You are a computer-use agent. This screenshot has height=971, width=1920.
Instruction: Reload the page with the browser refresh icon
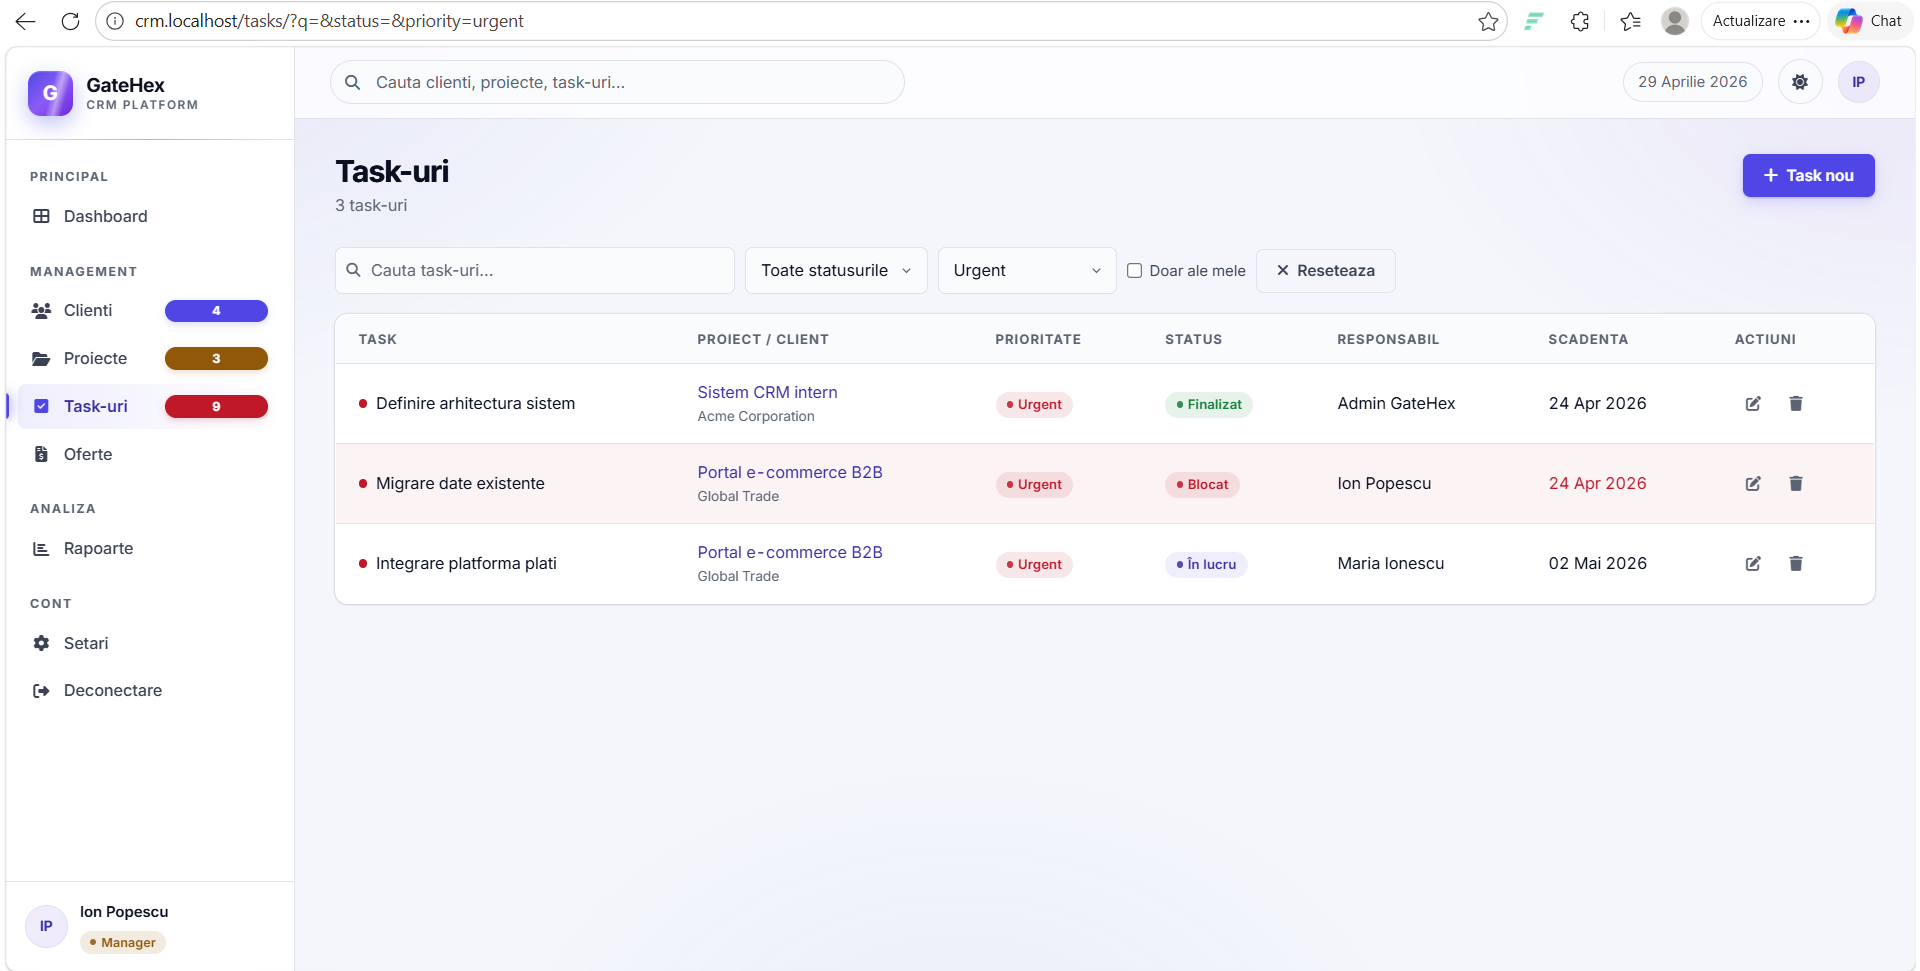point(70,21)
